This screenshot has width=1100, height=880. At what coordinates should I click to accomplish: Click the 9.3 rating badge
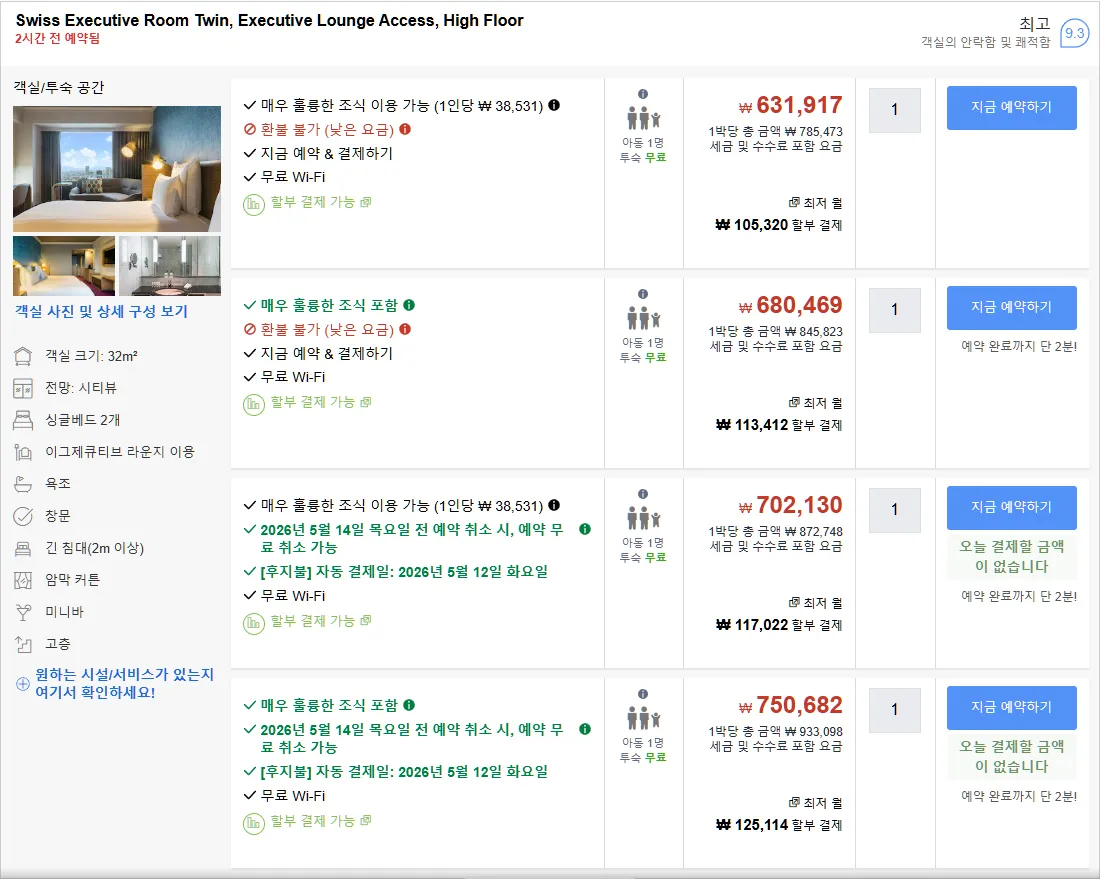(1074, 33)
